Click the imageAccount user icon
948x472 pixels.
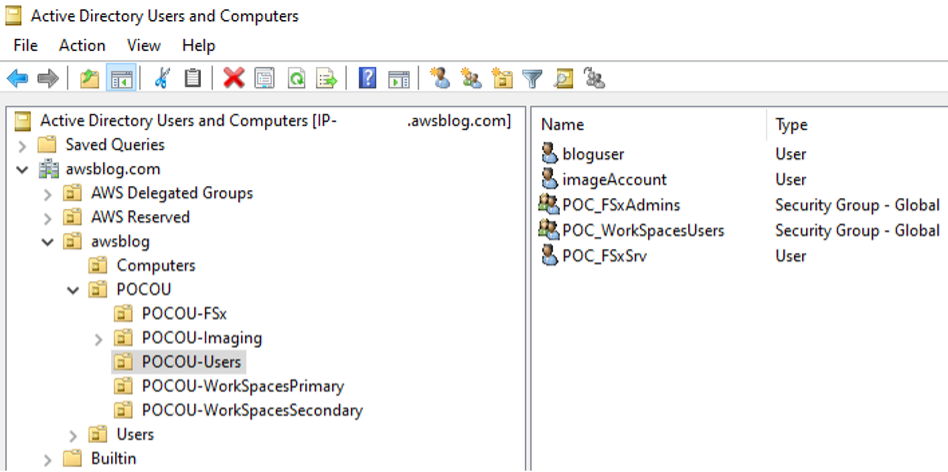[x=549, y=179]
